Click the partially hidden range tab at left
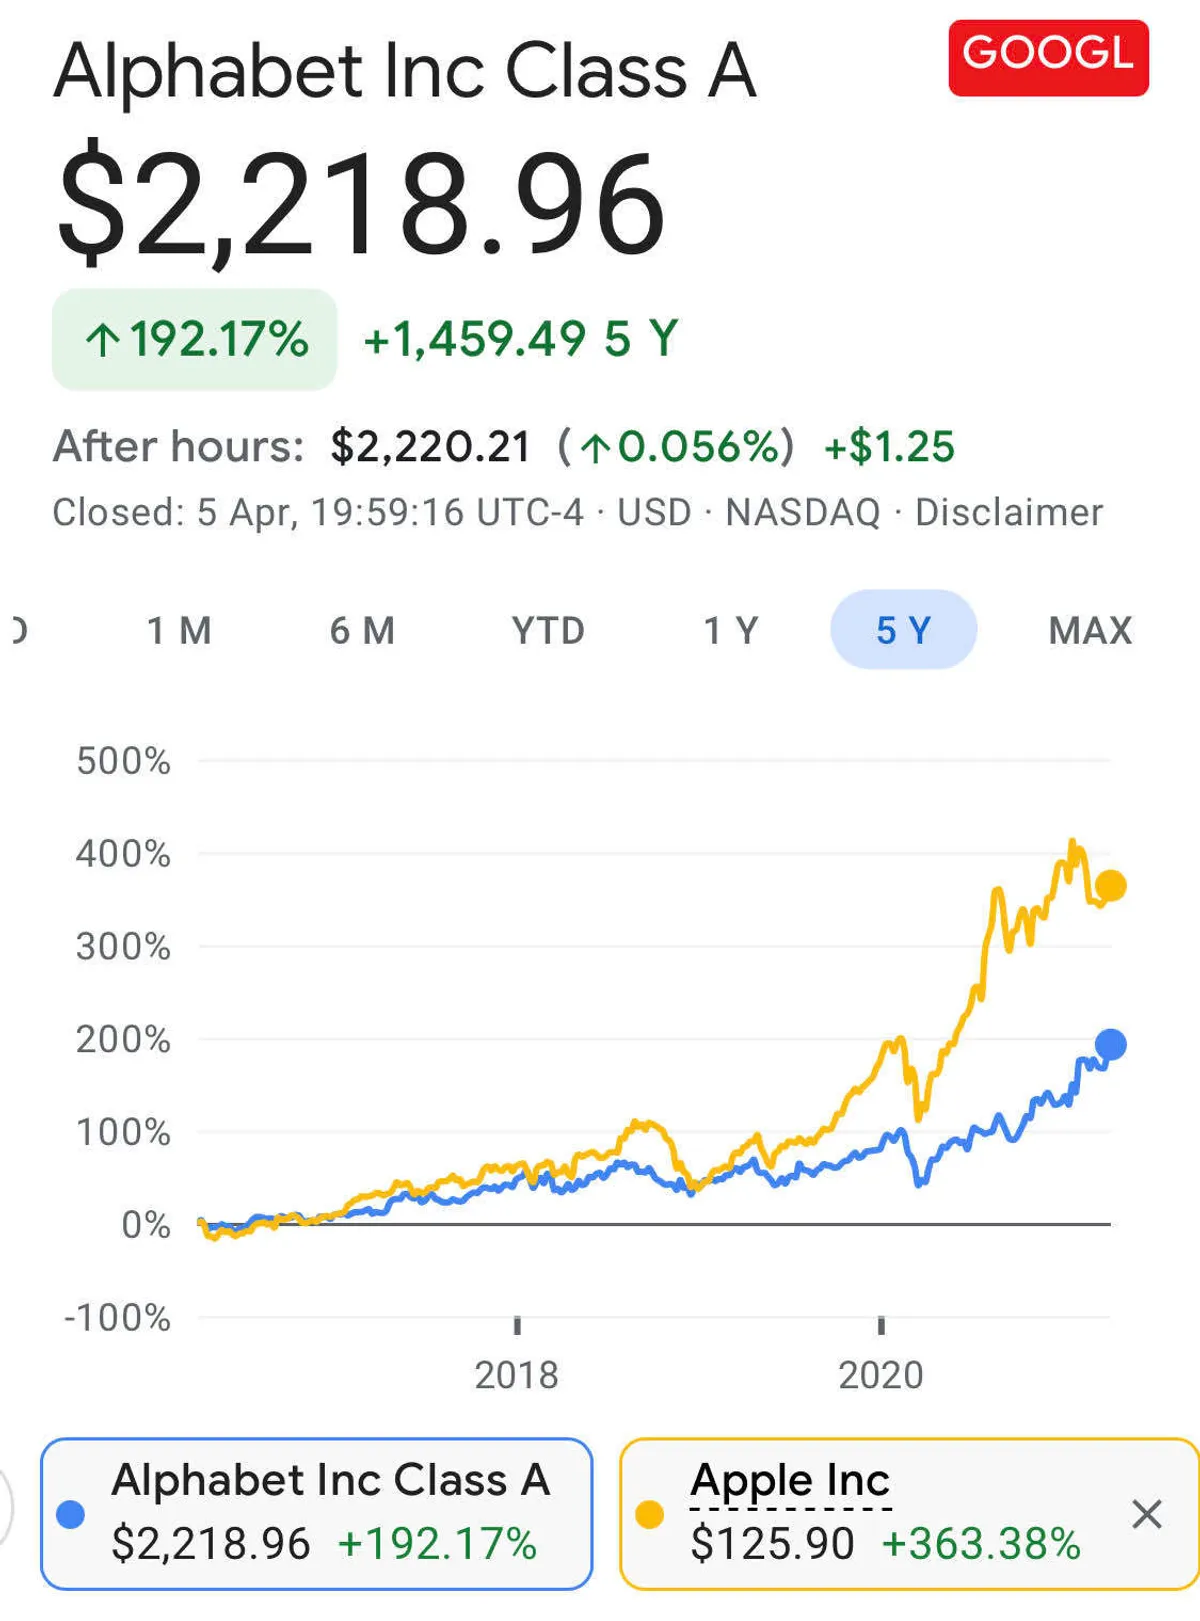Viewport: 1200px width, 1621px height. pyautogui.click(x=18, y=631)
